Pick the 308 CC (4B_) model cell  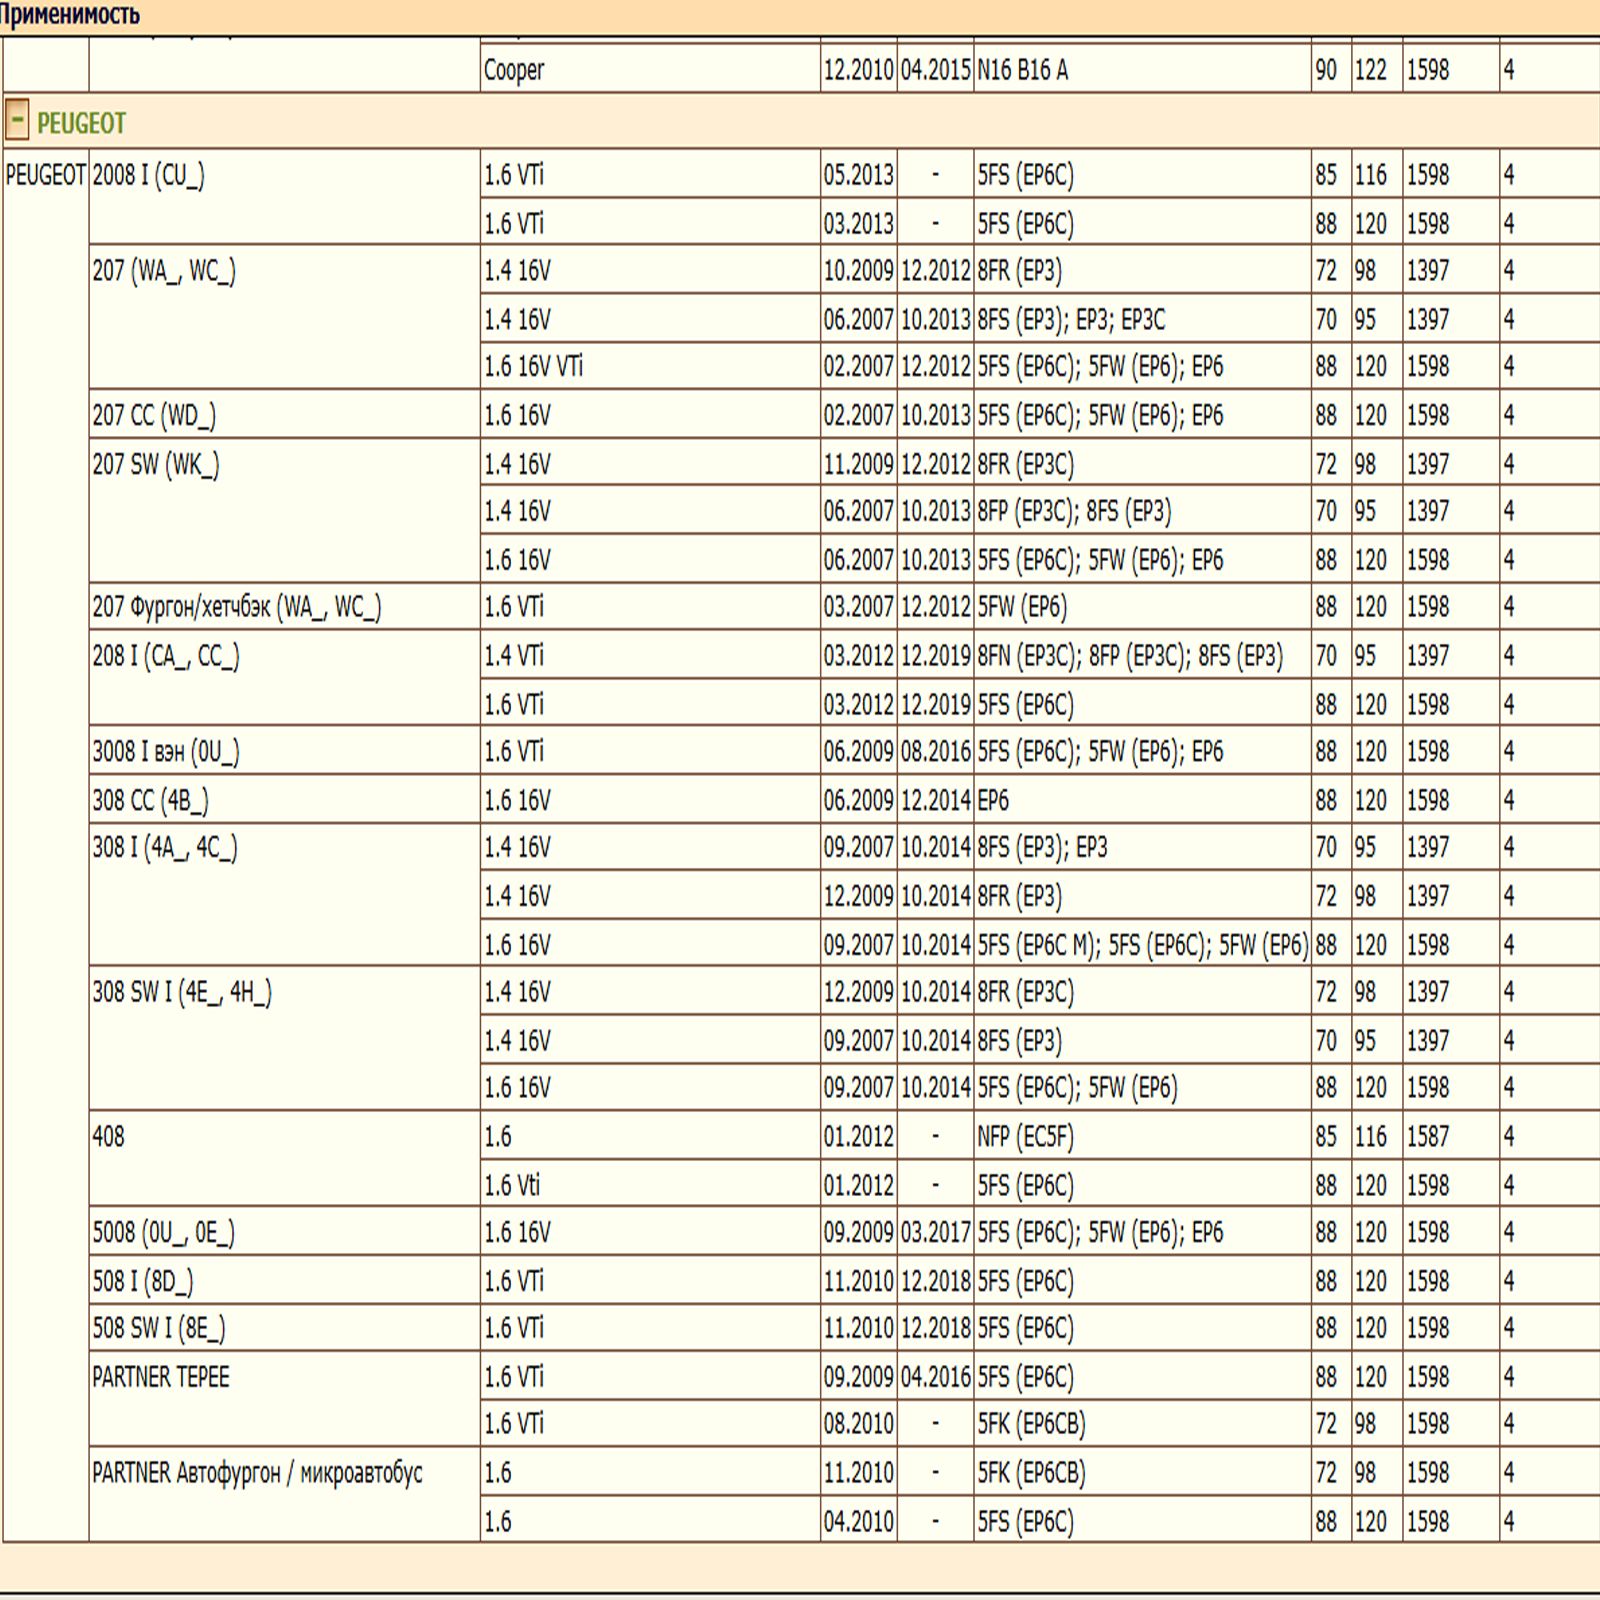[151, 800]
